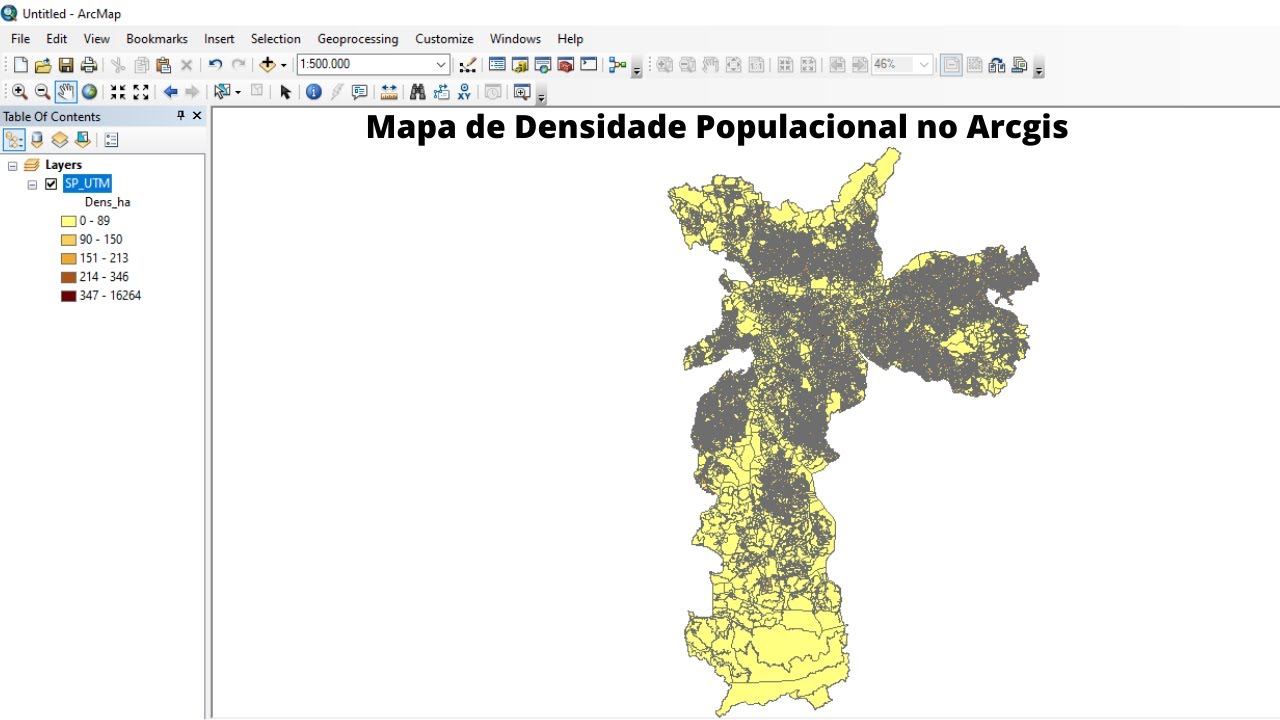Toggle auto-hide pin on Table Of Contents
This screenshot has height=720, width=1280.
tap(181, 116)
